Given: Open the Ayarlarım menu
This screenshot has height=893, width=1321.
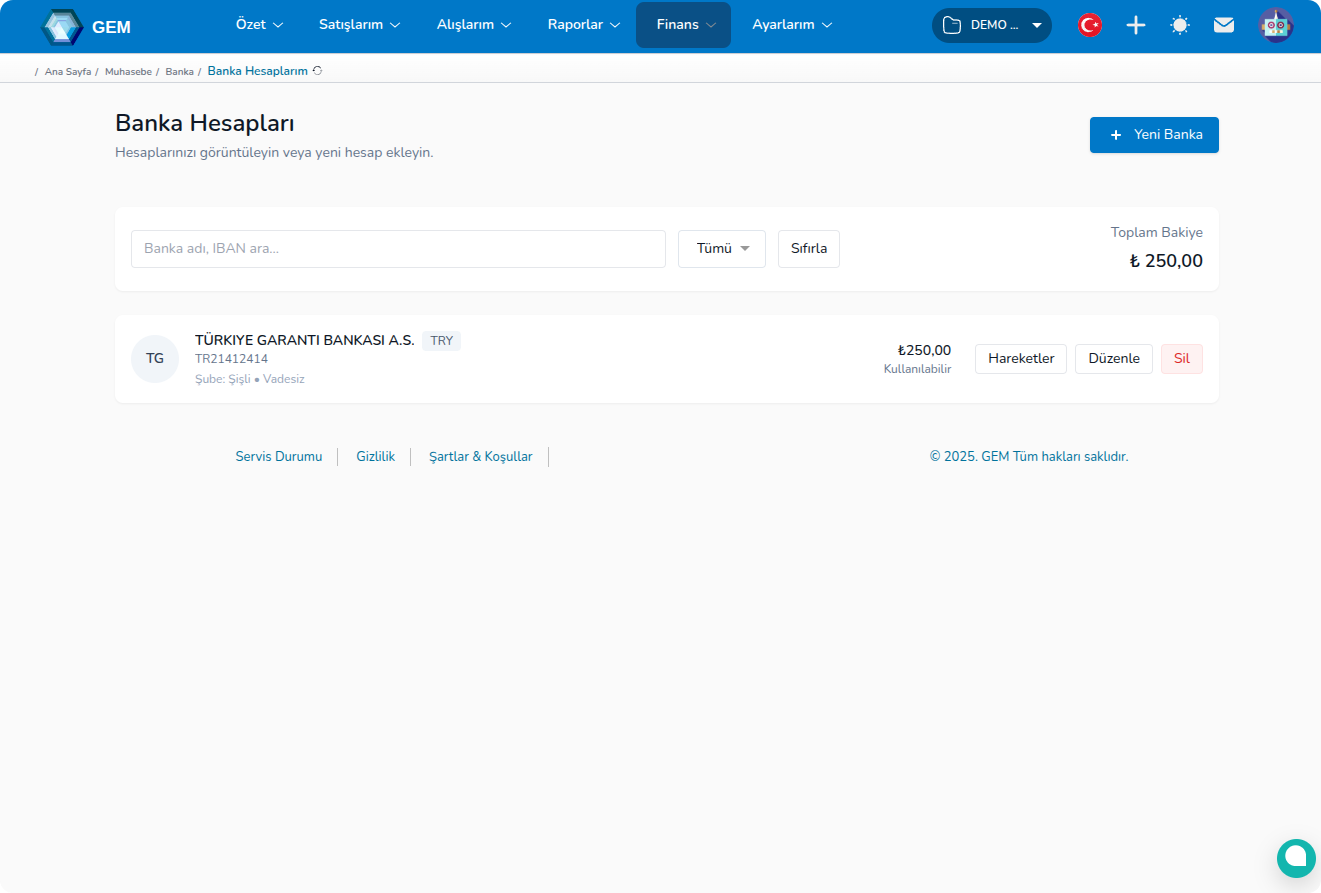Looking at the screenshot, I should (792, 25).
